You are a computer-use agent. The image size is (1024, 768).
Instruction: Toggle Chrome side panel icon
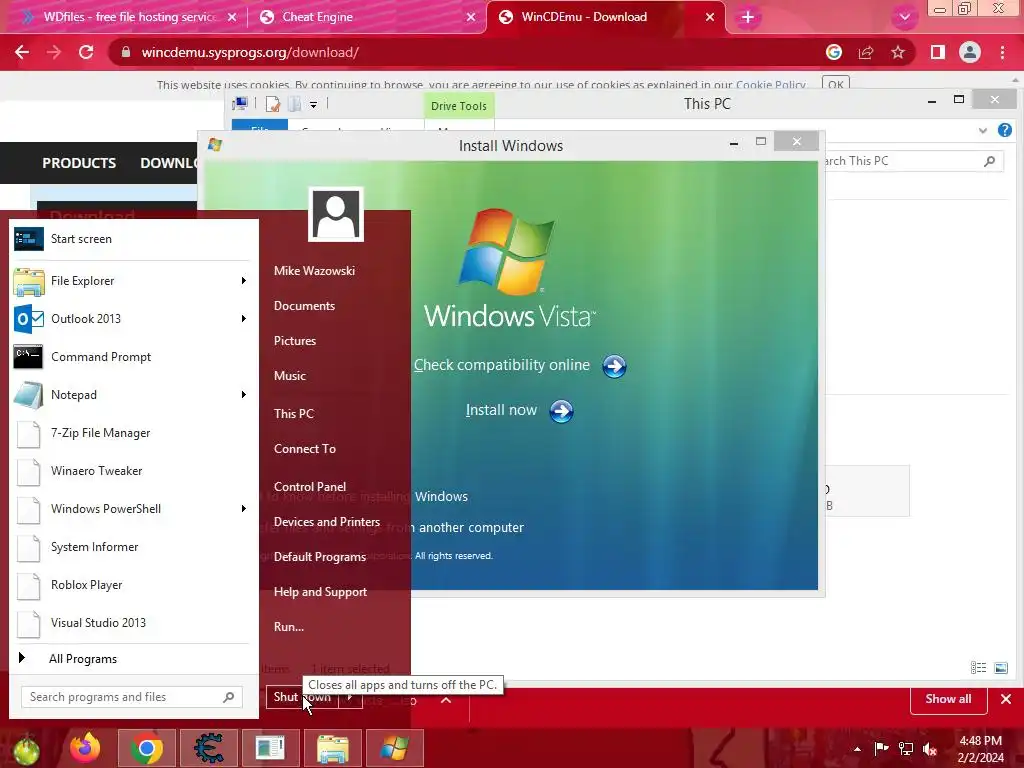coord(938,52)
